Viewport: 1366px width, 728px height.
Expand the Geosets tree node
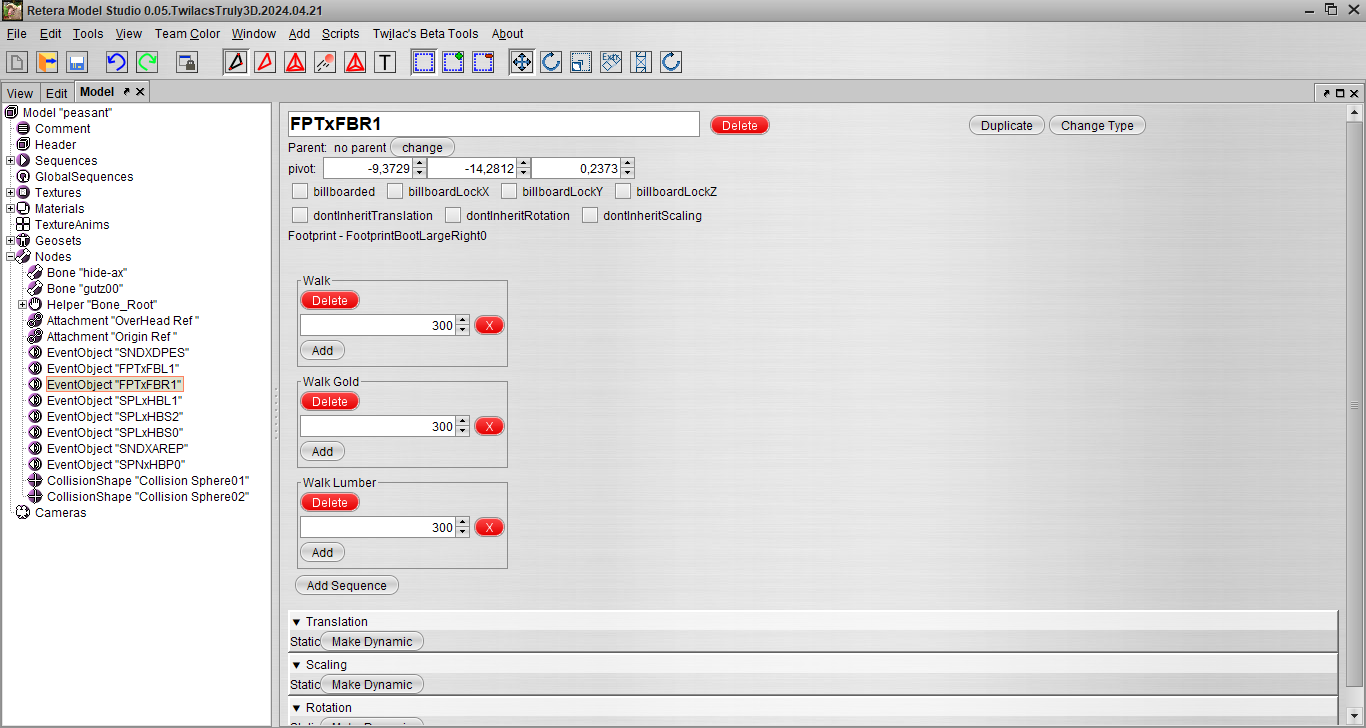[x=10, y=241]
